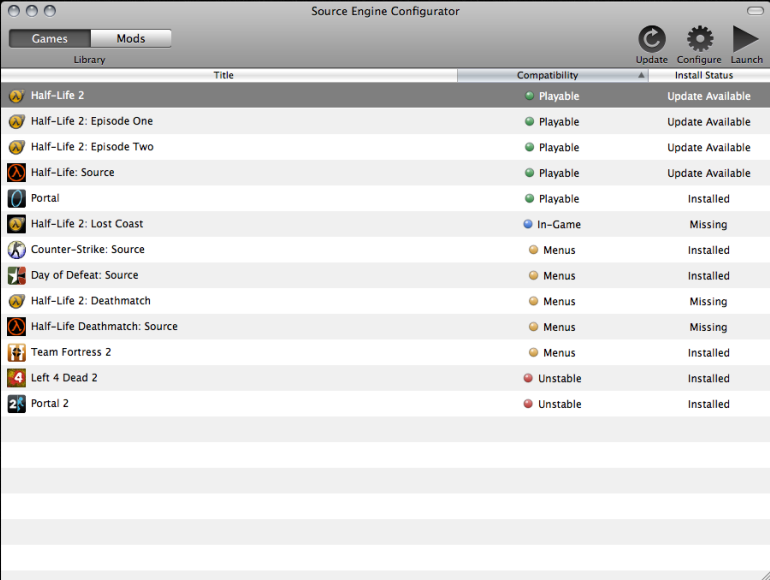Select the Half-Life 2: Lost Coast title
The image size is (770, 580).
point(87,223)
